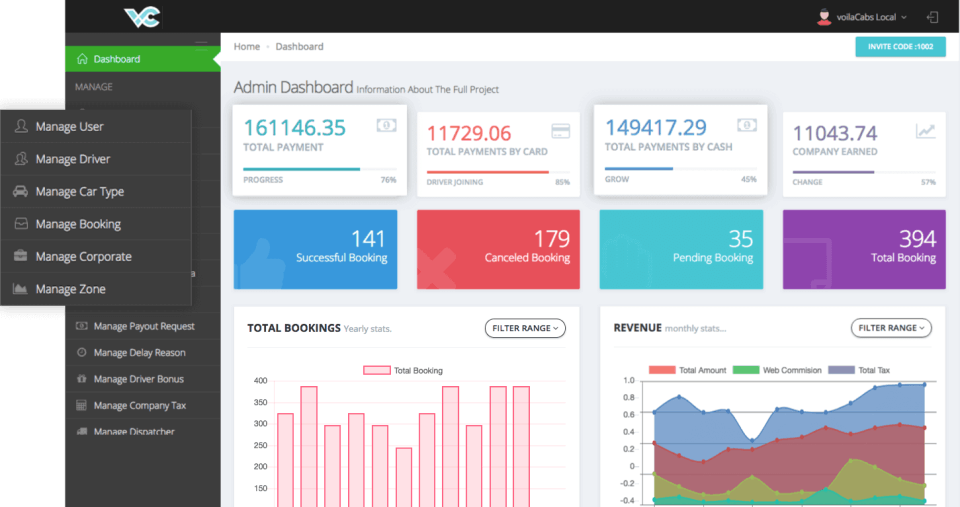Click the Manage Delay Reason clock icon
Image resolution: width=960 pixels, height=507 pixels.
tap(81, 352)
